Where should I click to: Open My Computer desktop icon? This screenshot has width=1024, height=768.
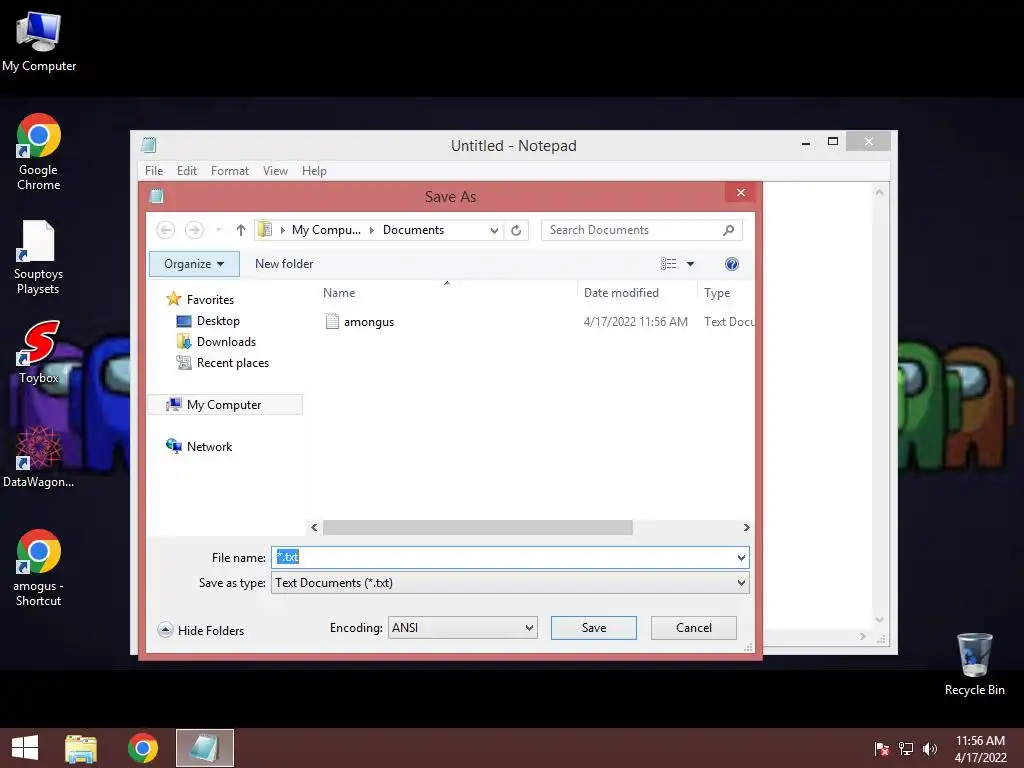tap(39, 42)
